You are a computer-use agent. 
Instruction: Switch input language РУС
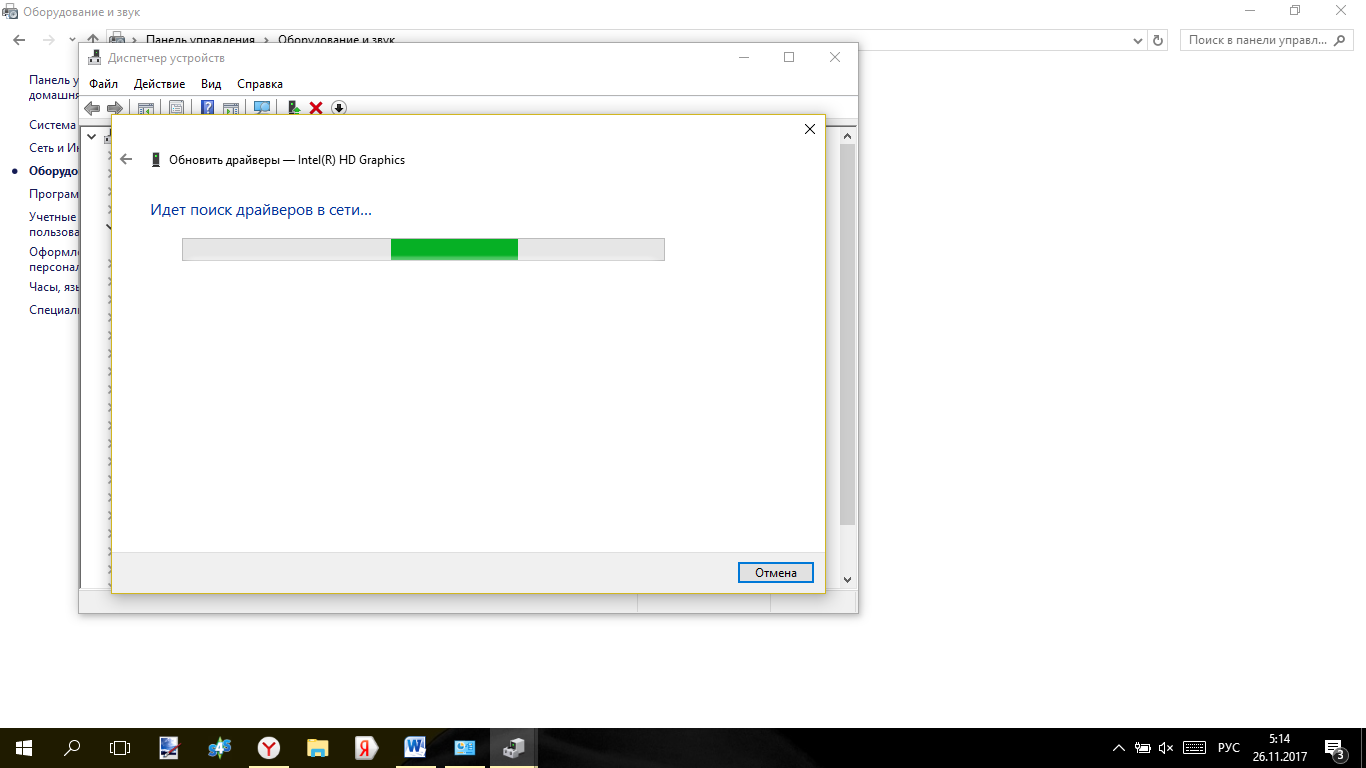click(x=1229, y=748)
